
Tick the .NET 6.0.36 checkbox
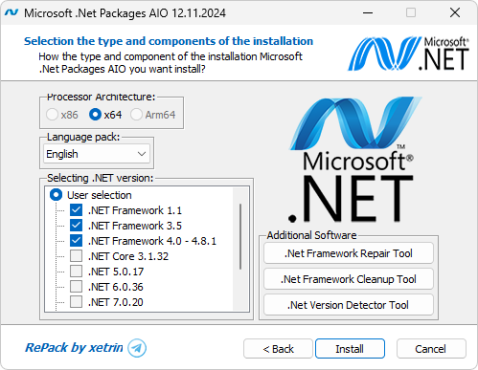[x=76, y=287]
